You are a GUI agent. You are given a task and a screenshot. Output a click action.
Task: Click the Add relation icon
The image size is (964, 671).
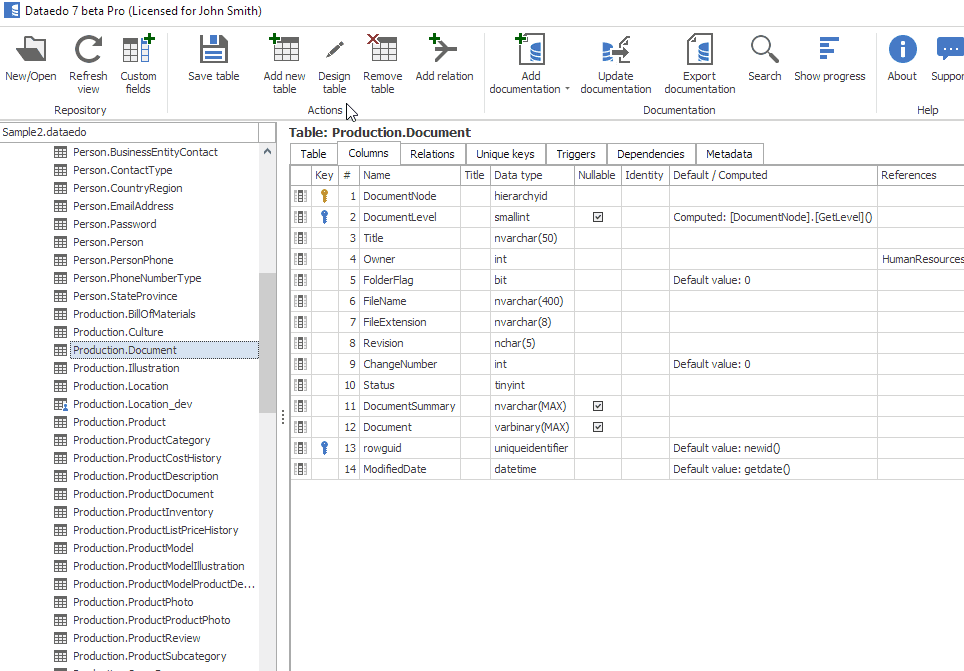tap(444, 50)
